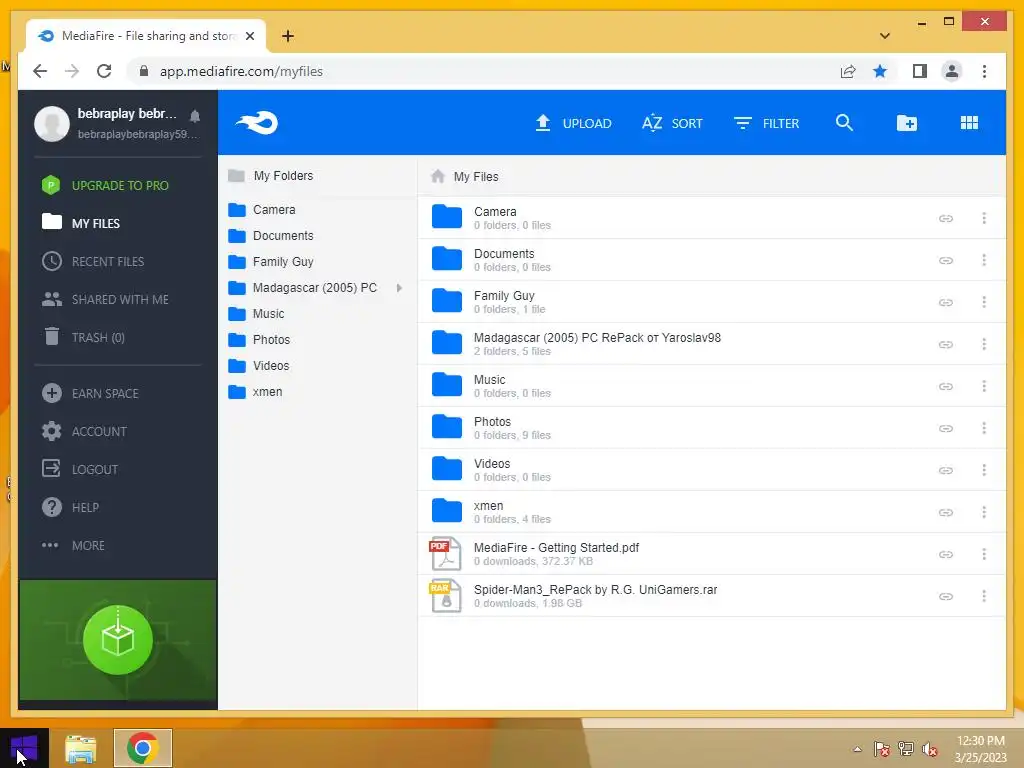This screenshot has height=768, width=1024.
Task: Switch to grid view layout
Action: coord(969,123)
